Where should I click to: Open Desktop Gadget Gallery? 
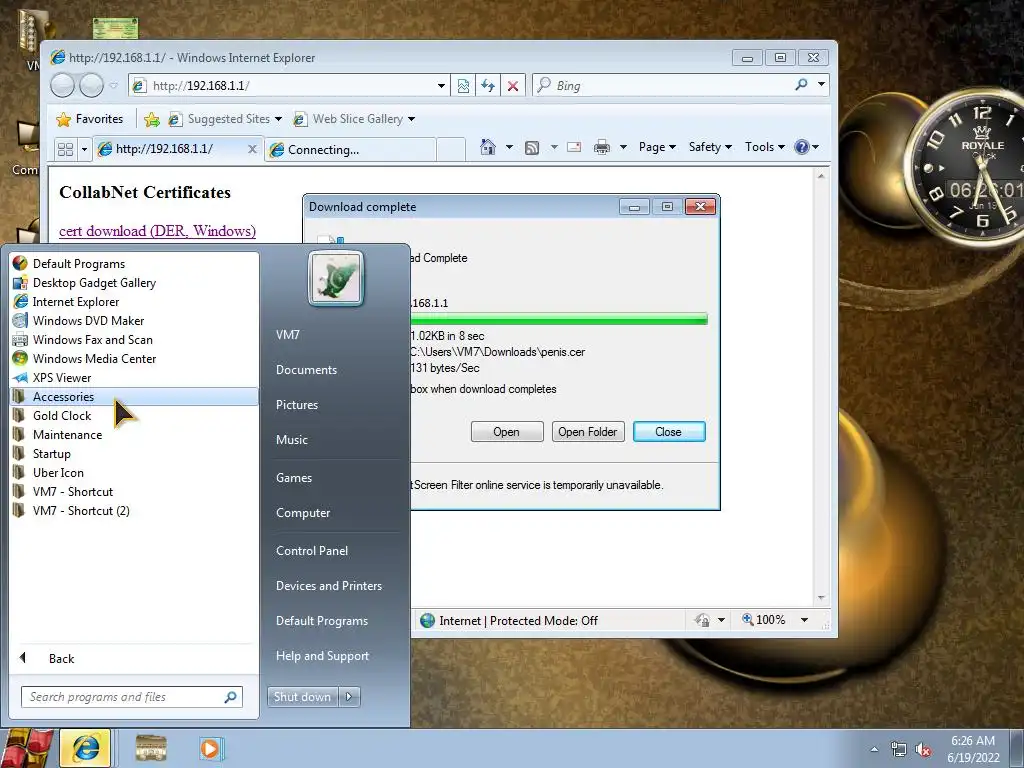(x=135, y=283)
